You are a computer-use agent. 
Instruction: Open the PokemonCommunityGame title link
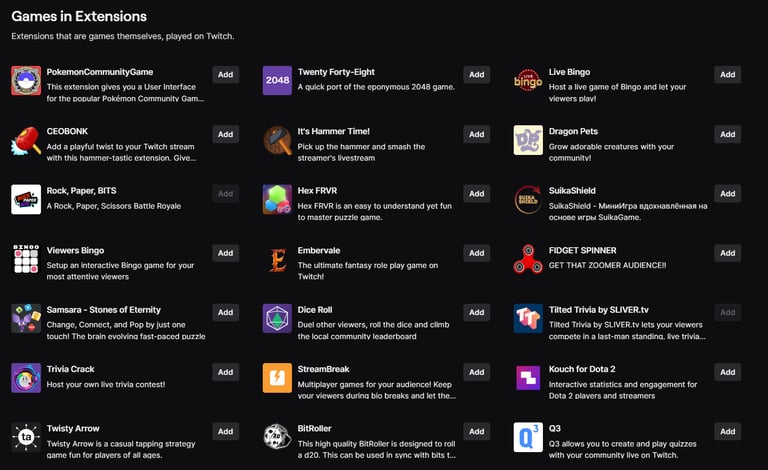[100, 72]
